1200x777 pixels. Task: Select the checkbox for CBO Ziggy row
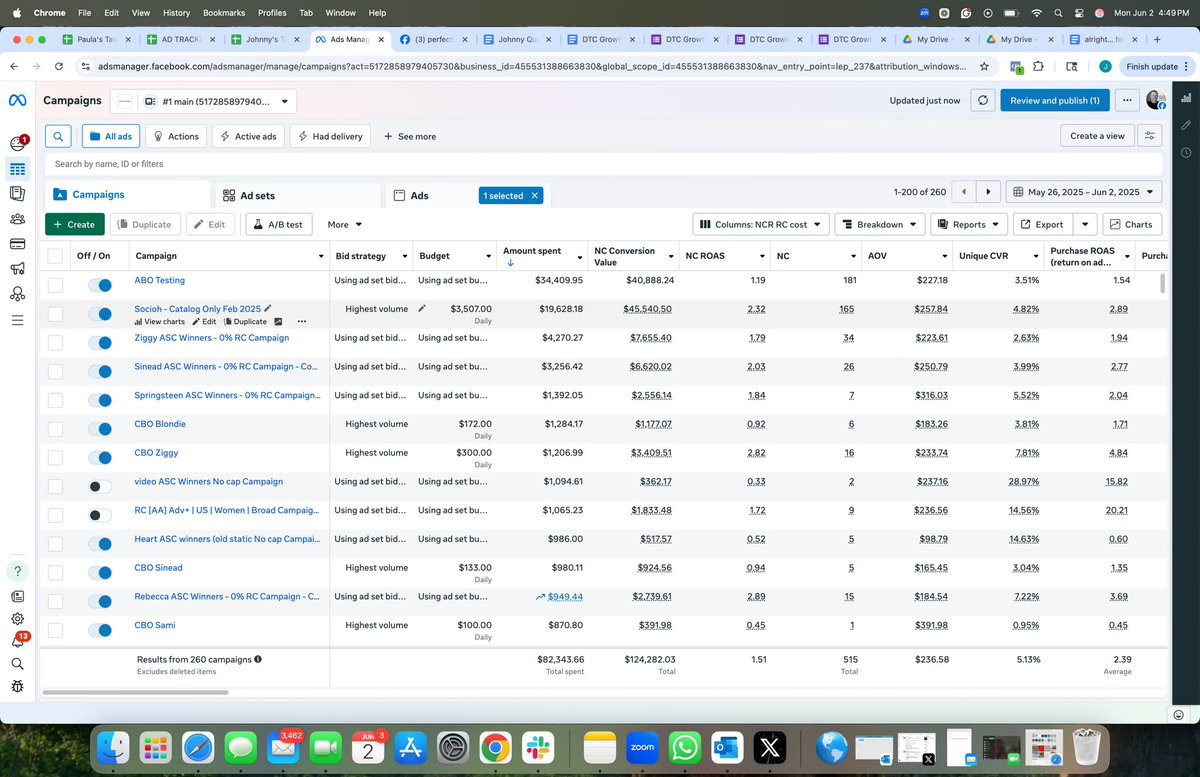[x=55, y=458]
